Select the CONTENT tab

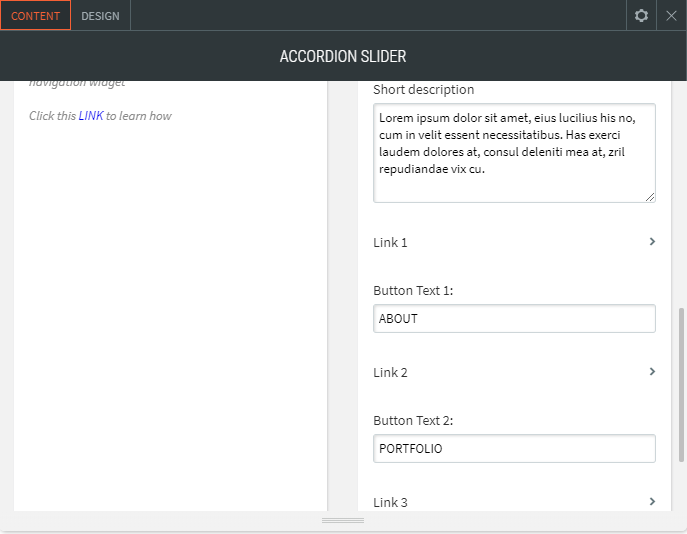[36, 16]
